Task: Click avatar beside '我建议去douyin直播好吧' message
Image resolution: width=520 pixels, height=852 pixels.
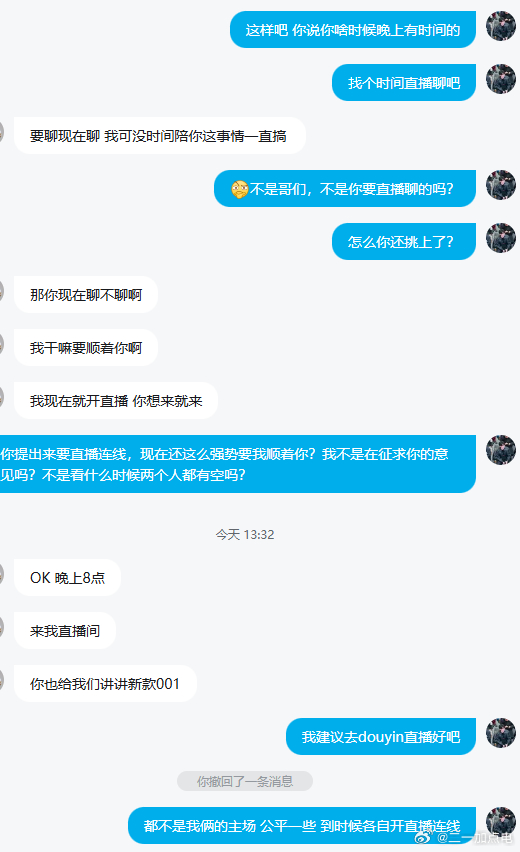Action: tap(500, 733)
